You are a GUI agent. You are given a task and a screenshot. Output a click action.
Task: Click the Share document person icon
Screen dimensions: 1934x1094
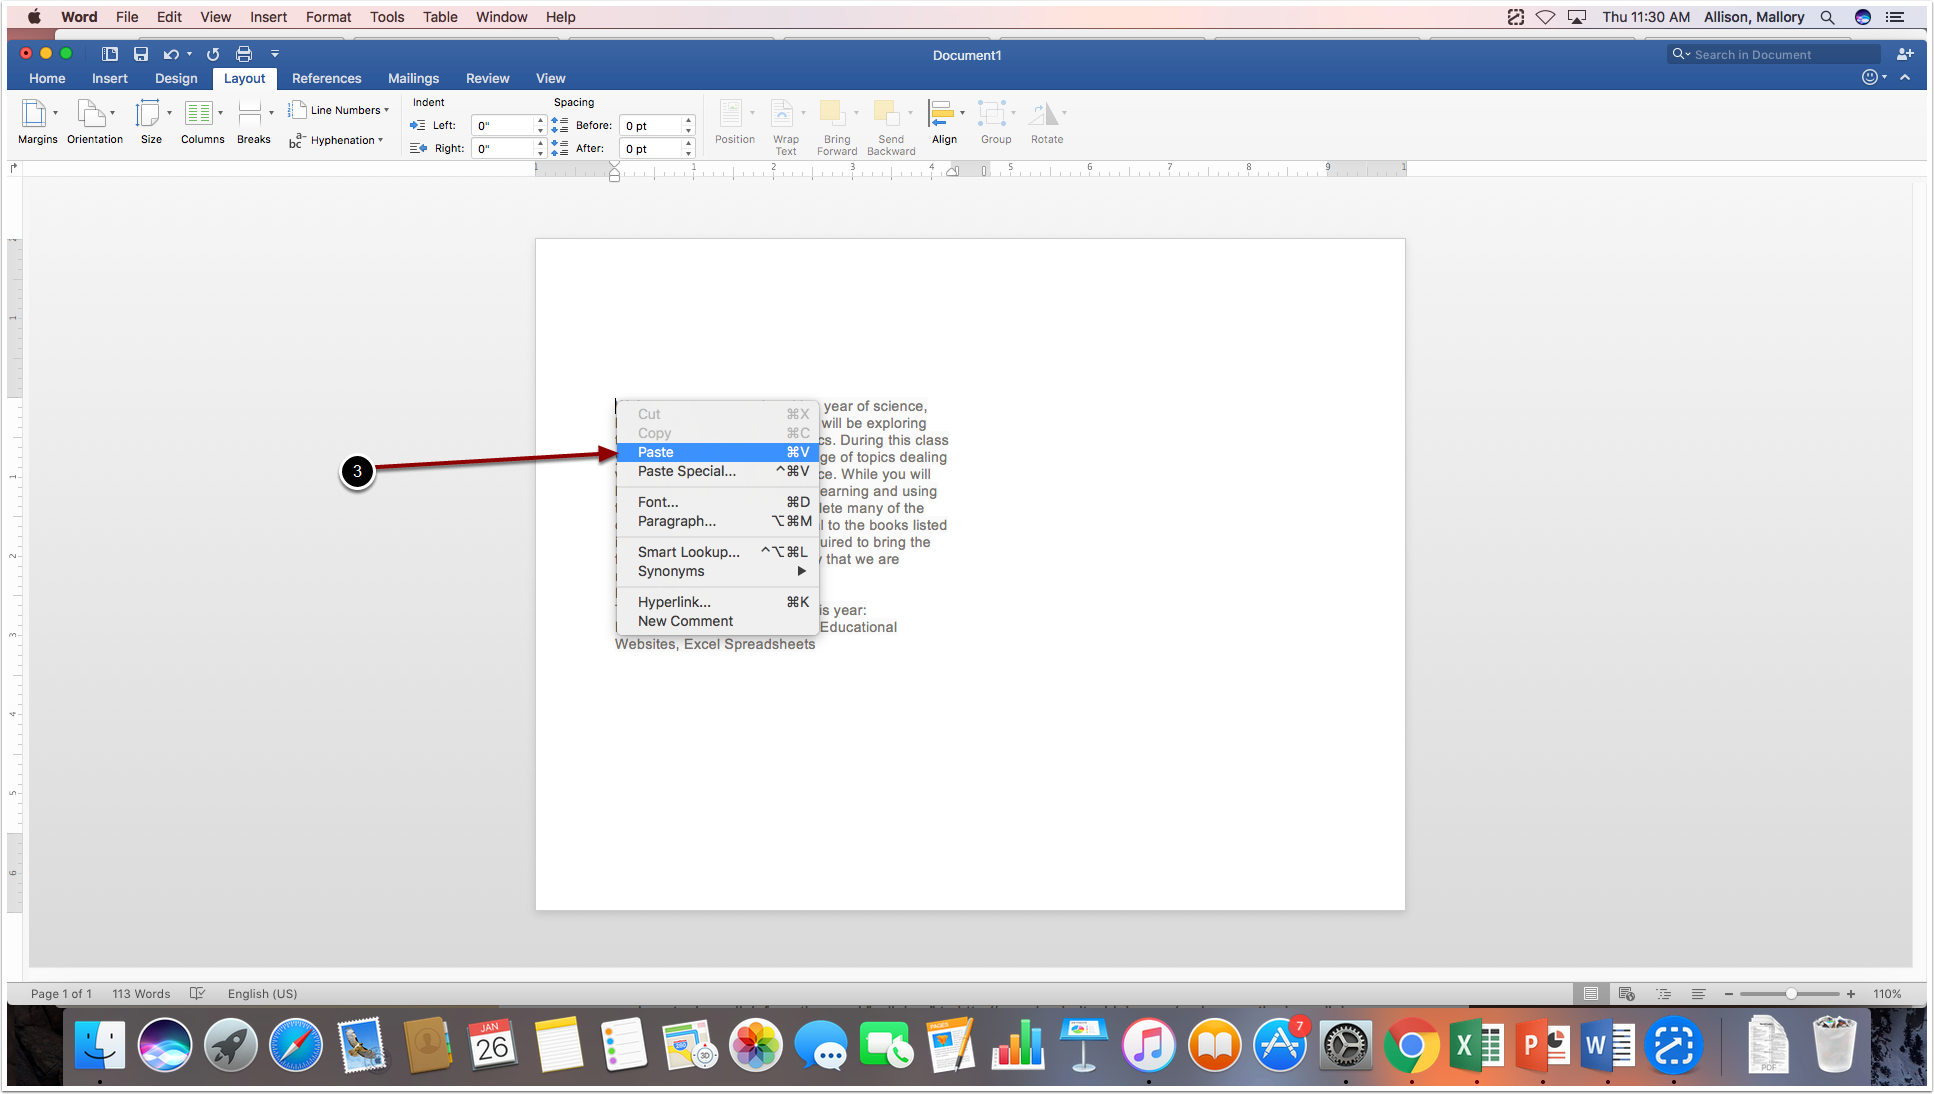point(1904,54)
